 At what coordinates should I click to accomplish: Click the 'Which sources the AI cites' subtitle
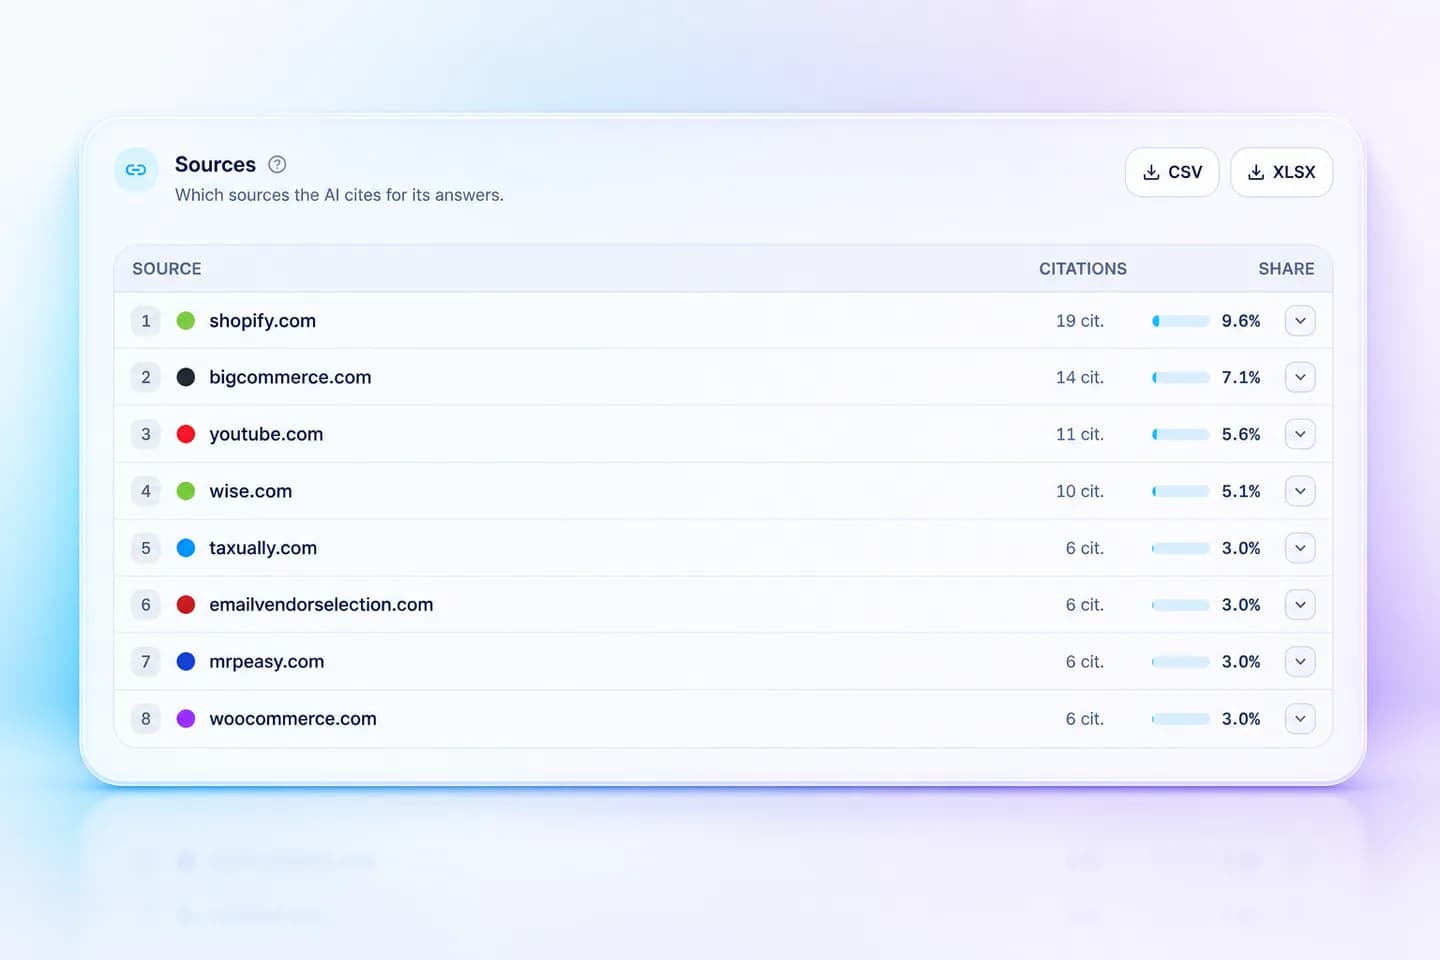[339, 195]
